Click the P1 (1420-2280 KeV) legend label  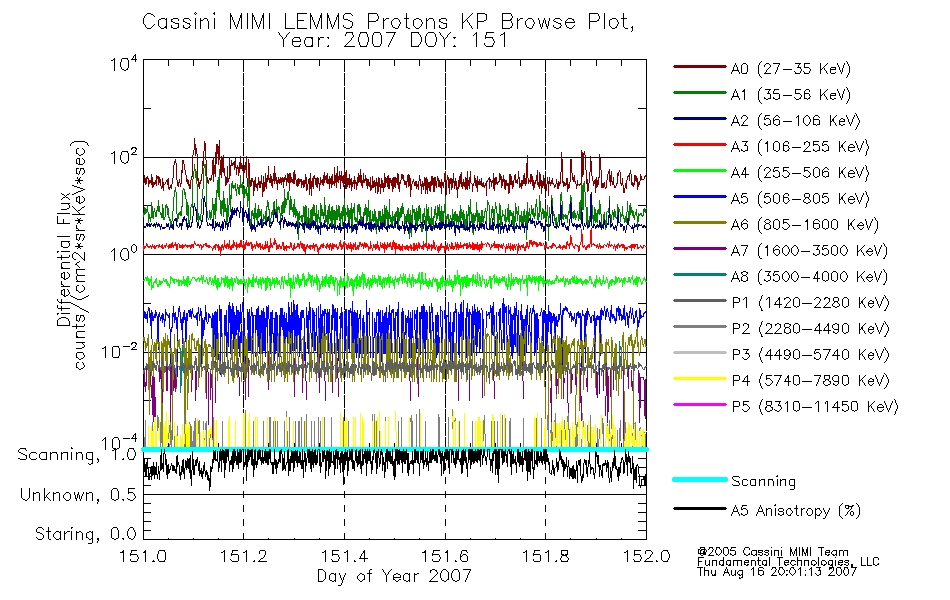tap(810, 303)
